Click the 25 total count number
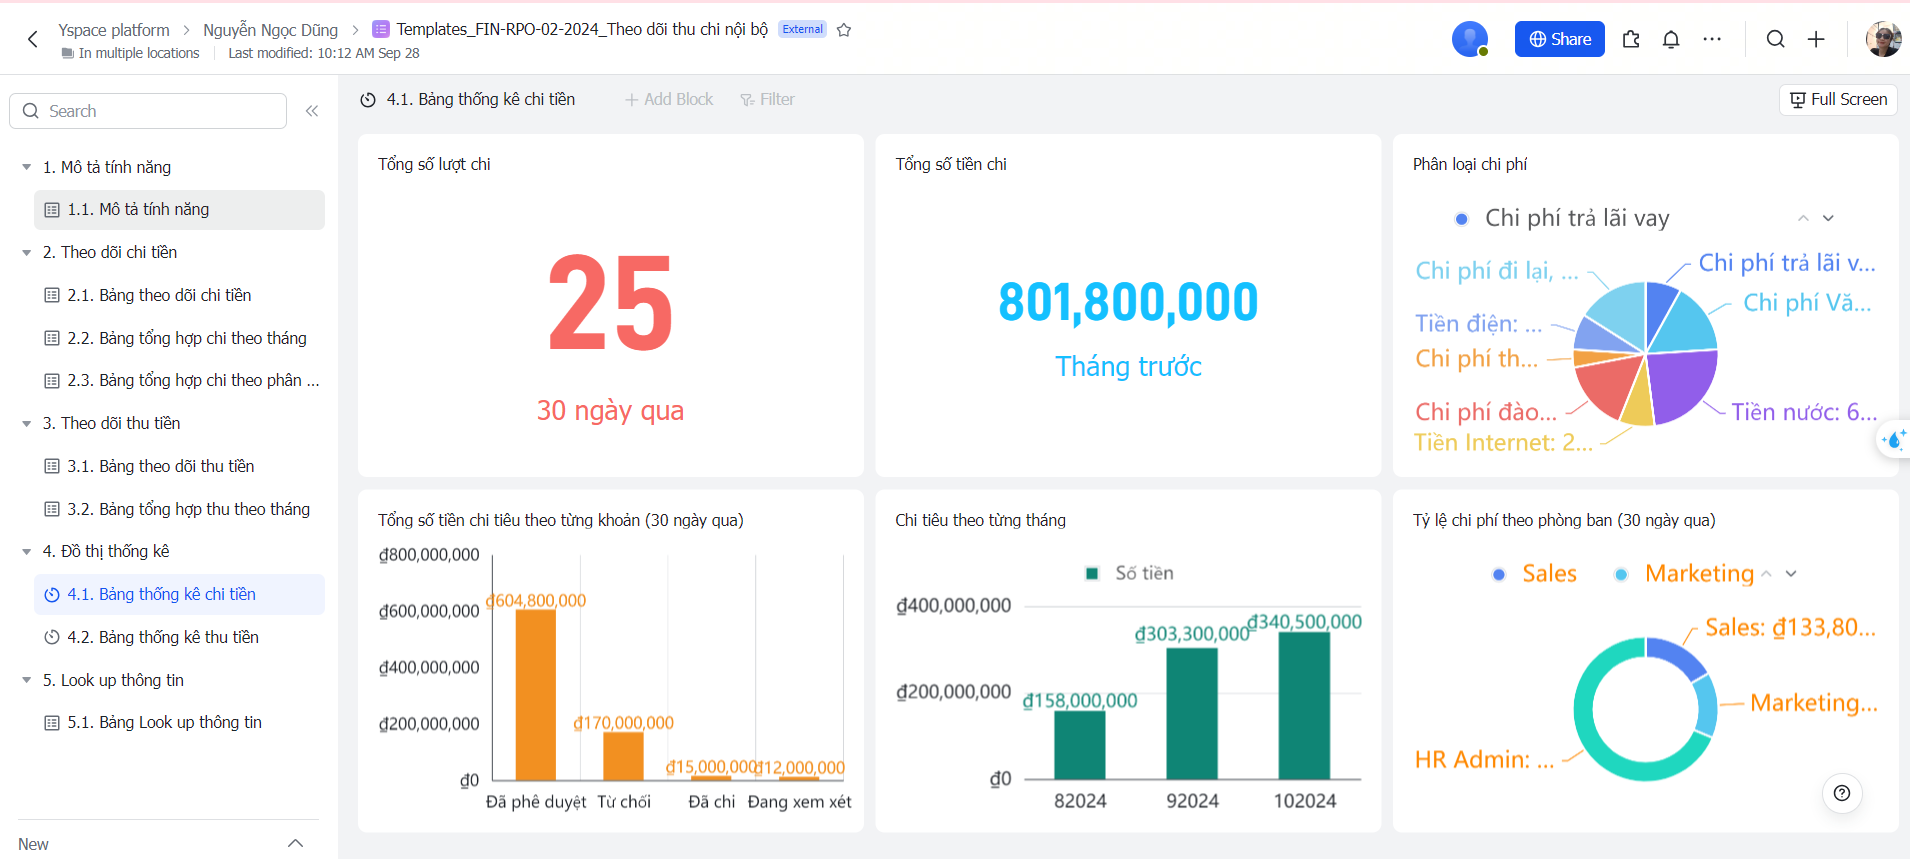The image size is (1910, 859). [610, 303]
